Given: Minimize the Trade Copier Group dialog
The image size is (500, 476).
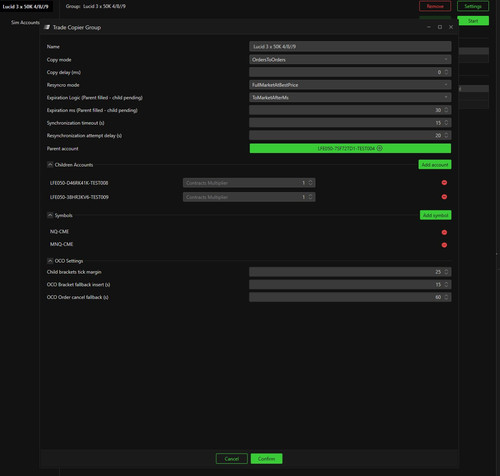Looking at the screenshot, I should (x=429, y=27).
